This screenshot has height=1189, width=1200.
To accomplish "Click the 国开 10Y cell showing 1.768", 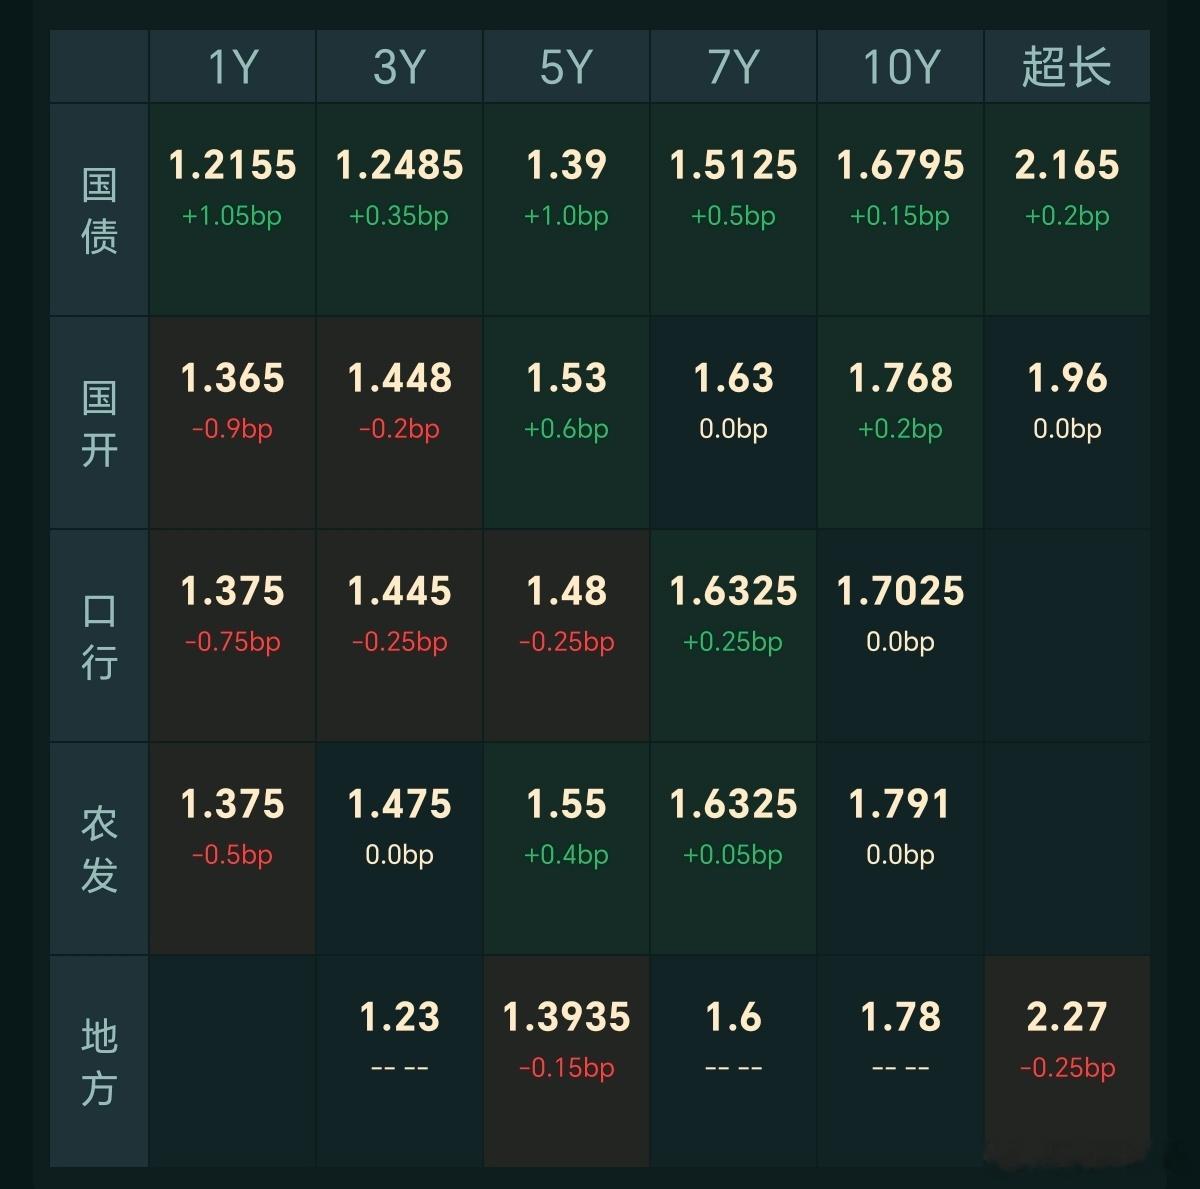I will coord(900,423).
